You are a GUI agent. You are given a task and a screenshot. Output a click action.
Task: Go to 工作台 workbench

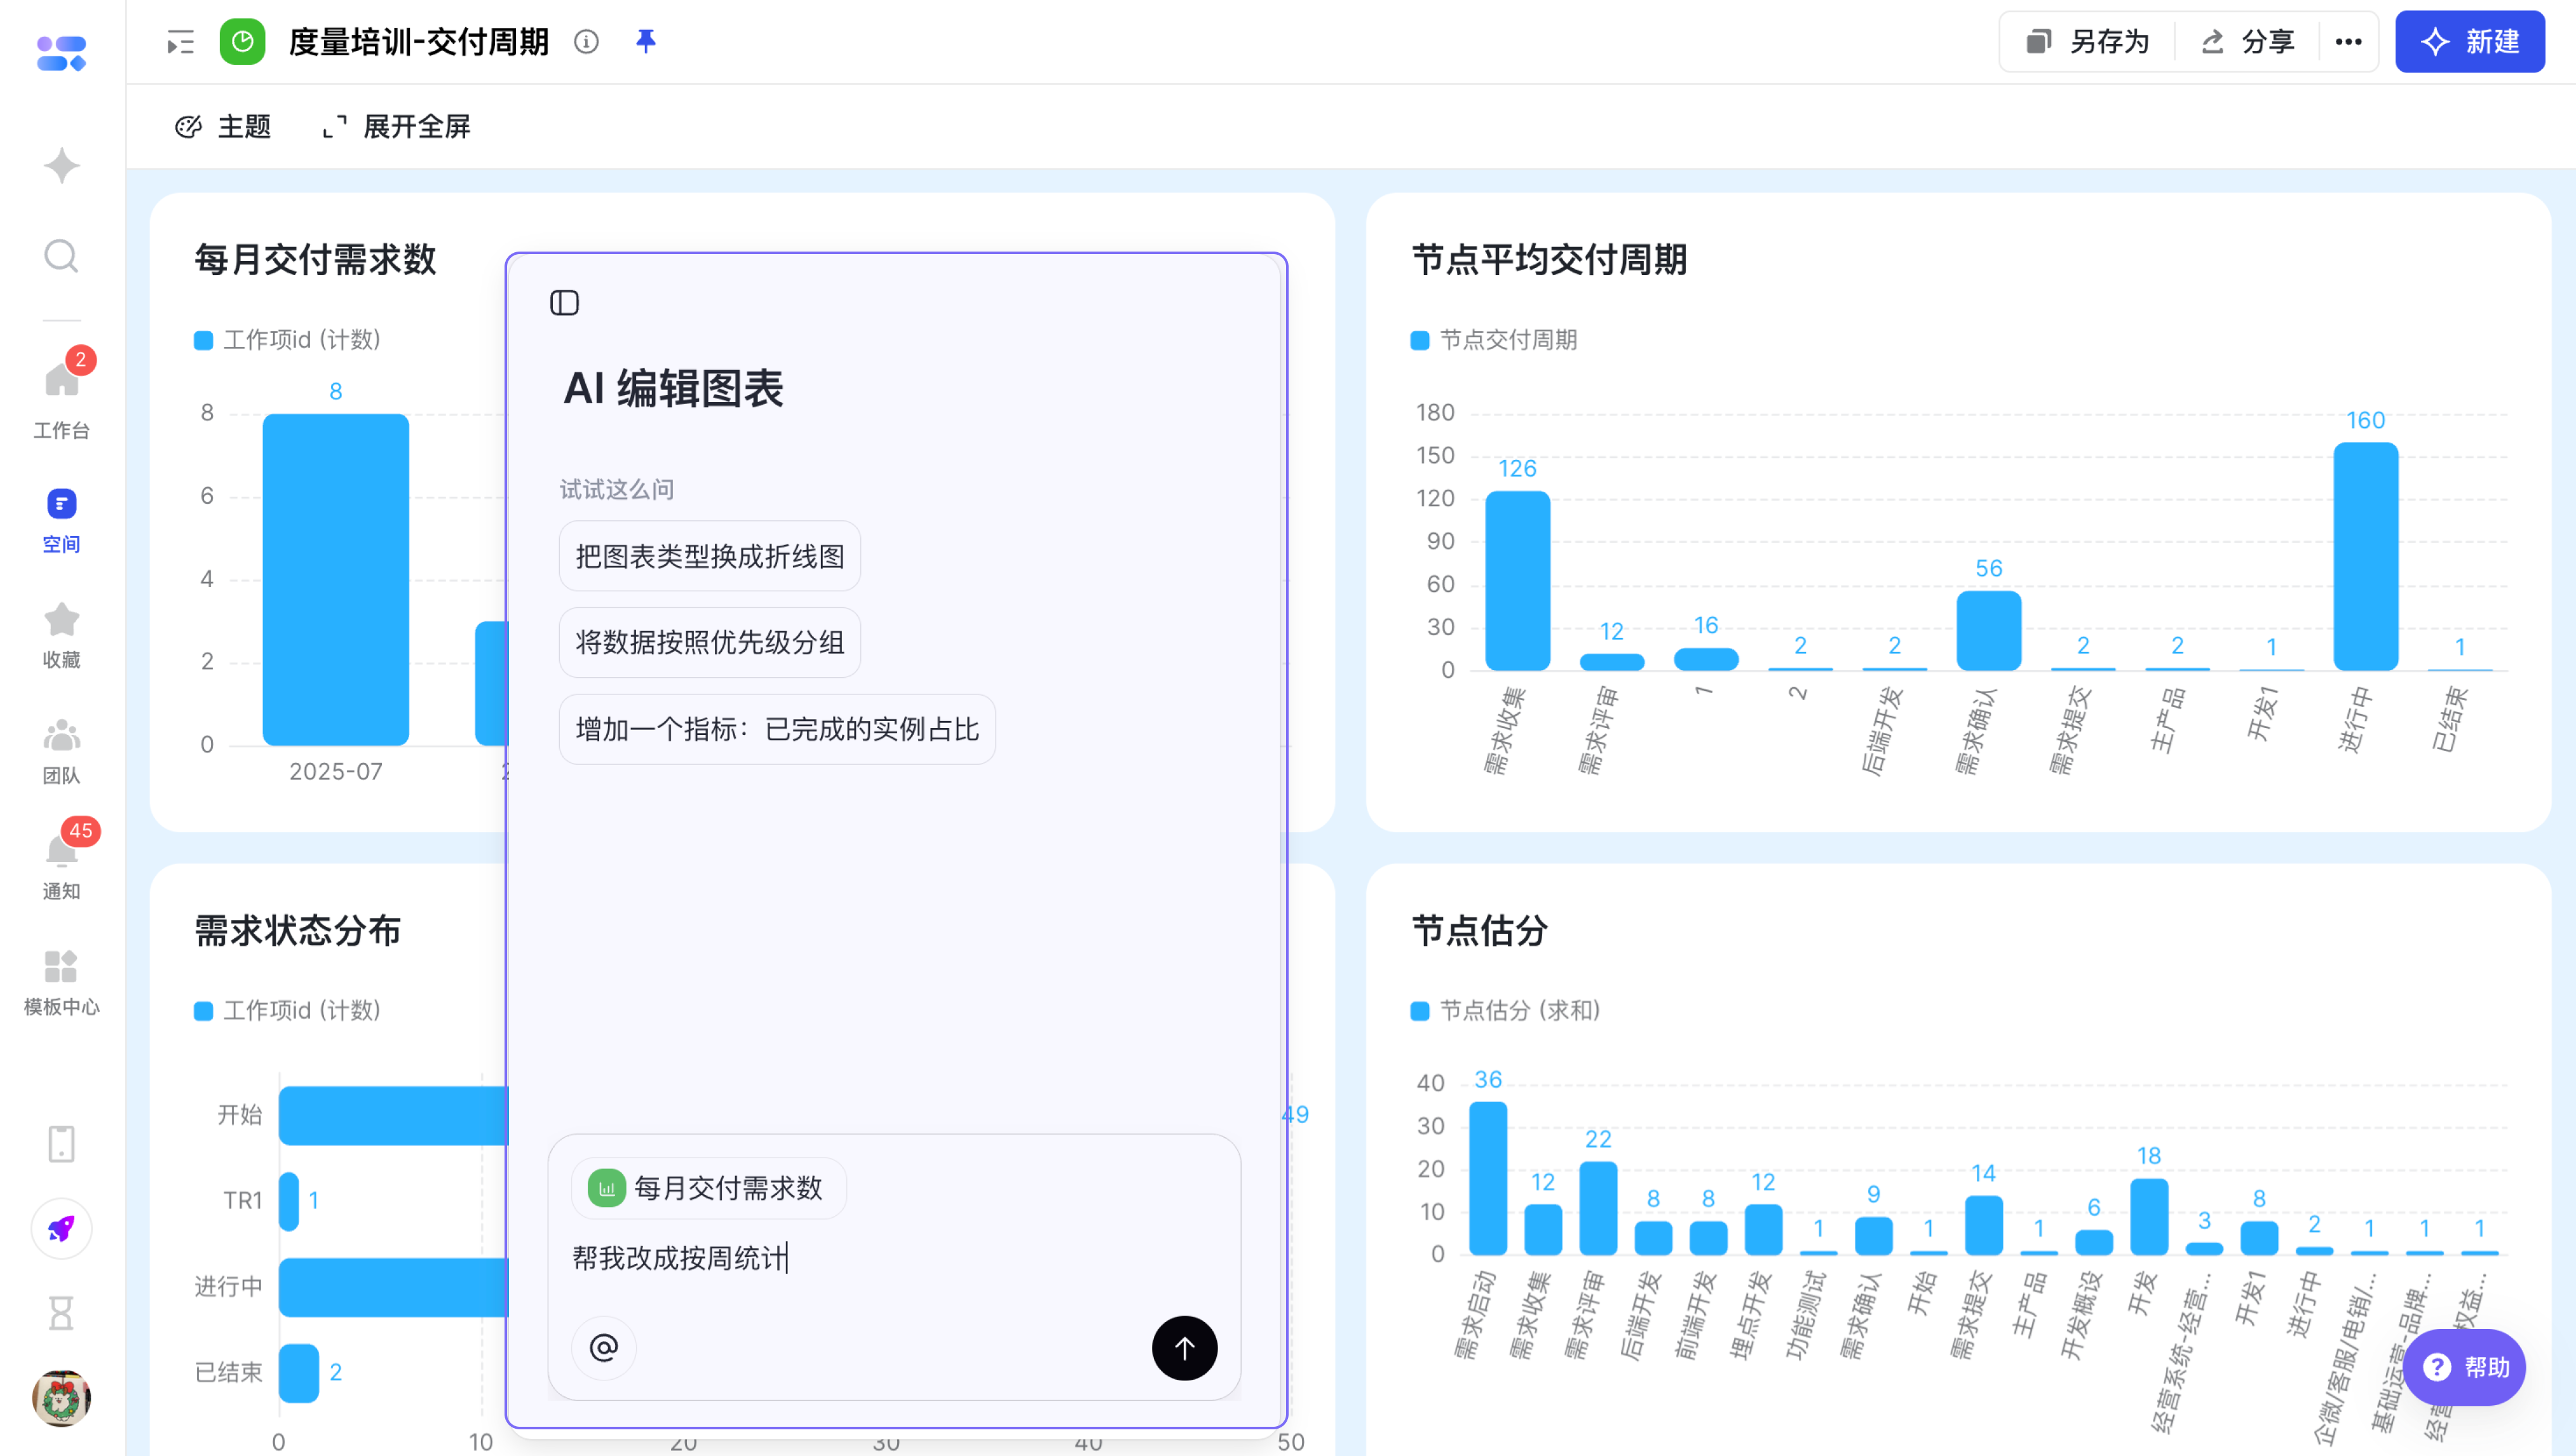[x=61, y=396]
